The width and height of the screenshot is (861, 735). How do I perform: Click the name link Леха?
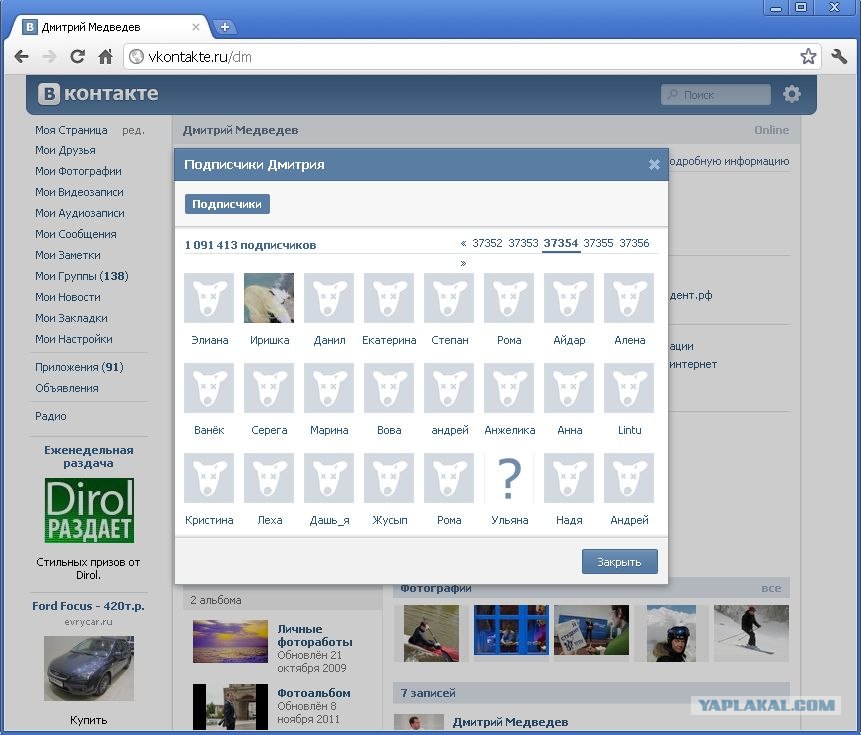coord(270,520)
